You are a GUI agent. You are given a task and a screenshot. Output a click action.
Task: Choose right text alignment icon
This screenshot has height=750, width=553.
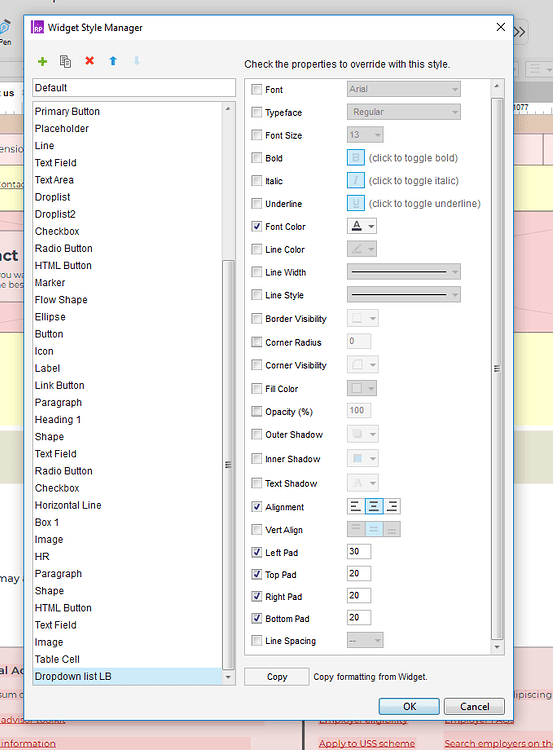(x=392, y=506)
